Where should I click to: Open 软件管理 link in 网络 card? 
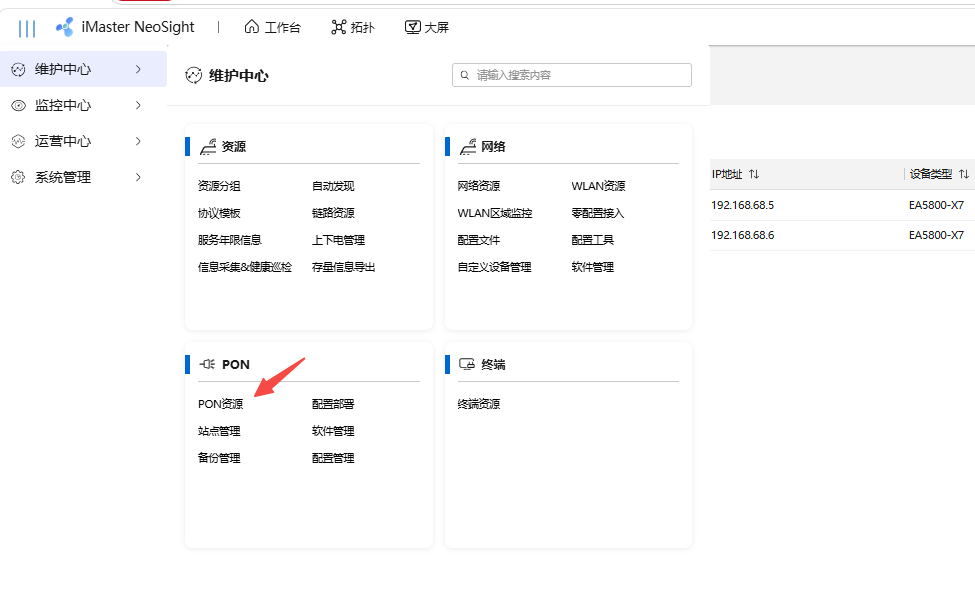coord(593,267)
